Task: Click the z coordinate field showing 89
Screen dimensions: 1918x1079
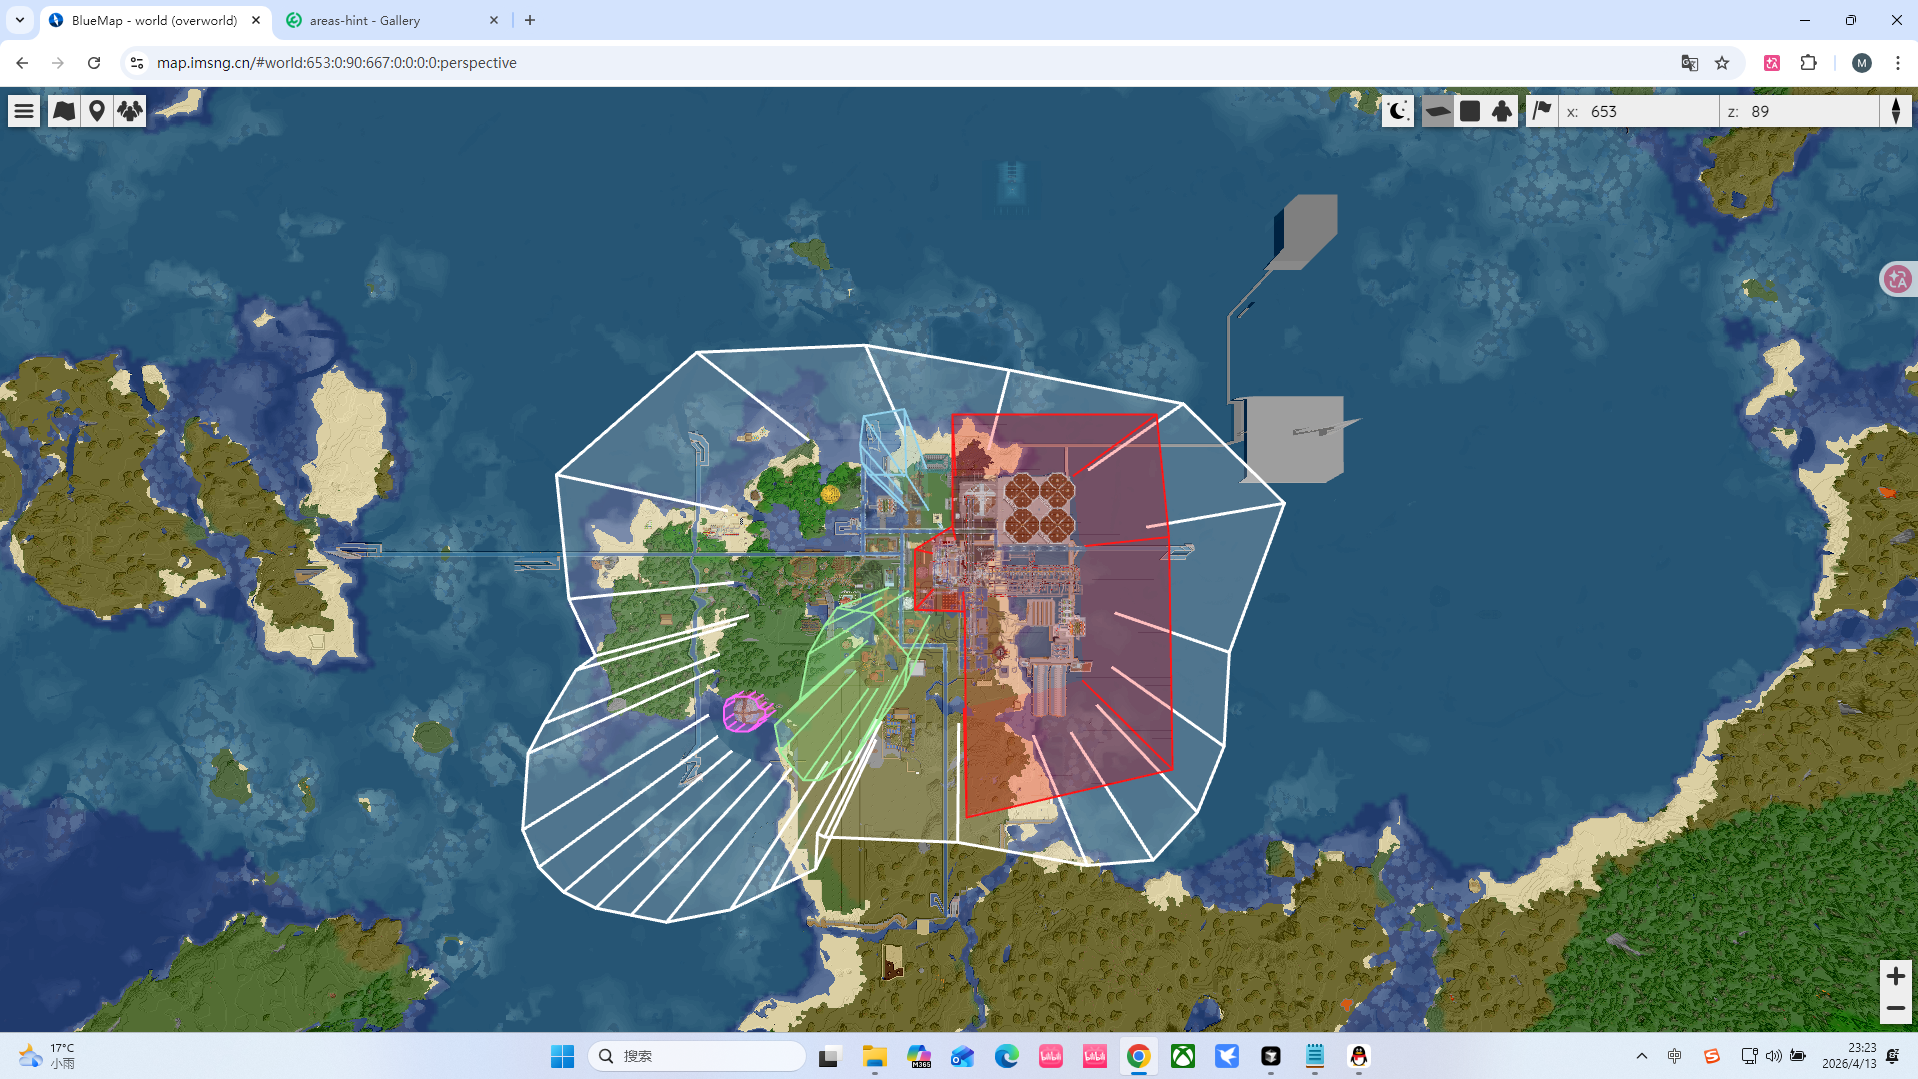Action: tap(1799, 111)
